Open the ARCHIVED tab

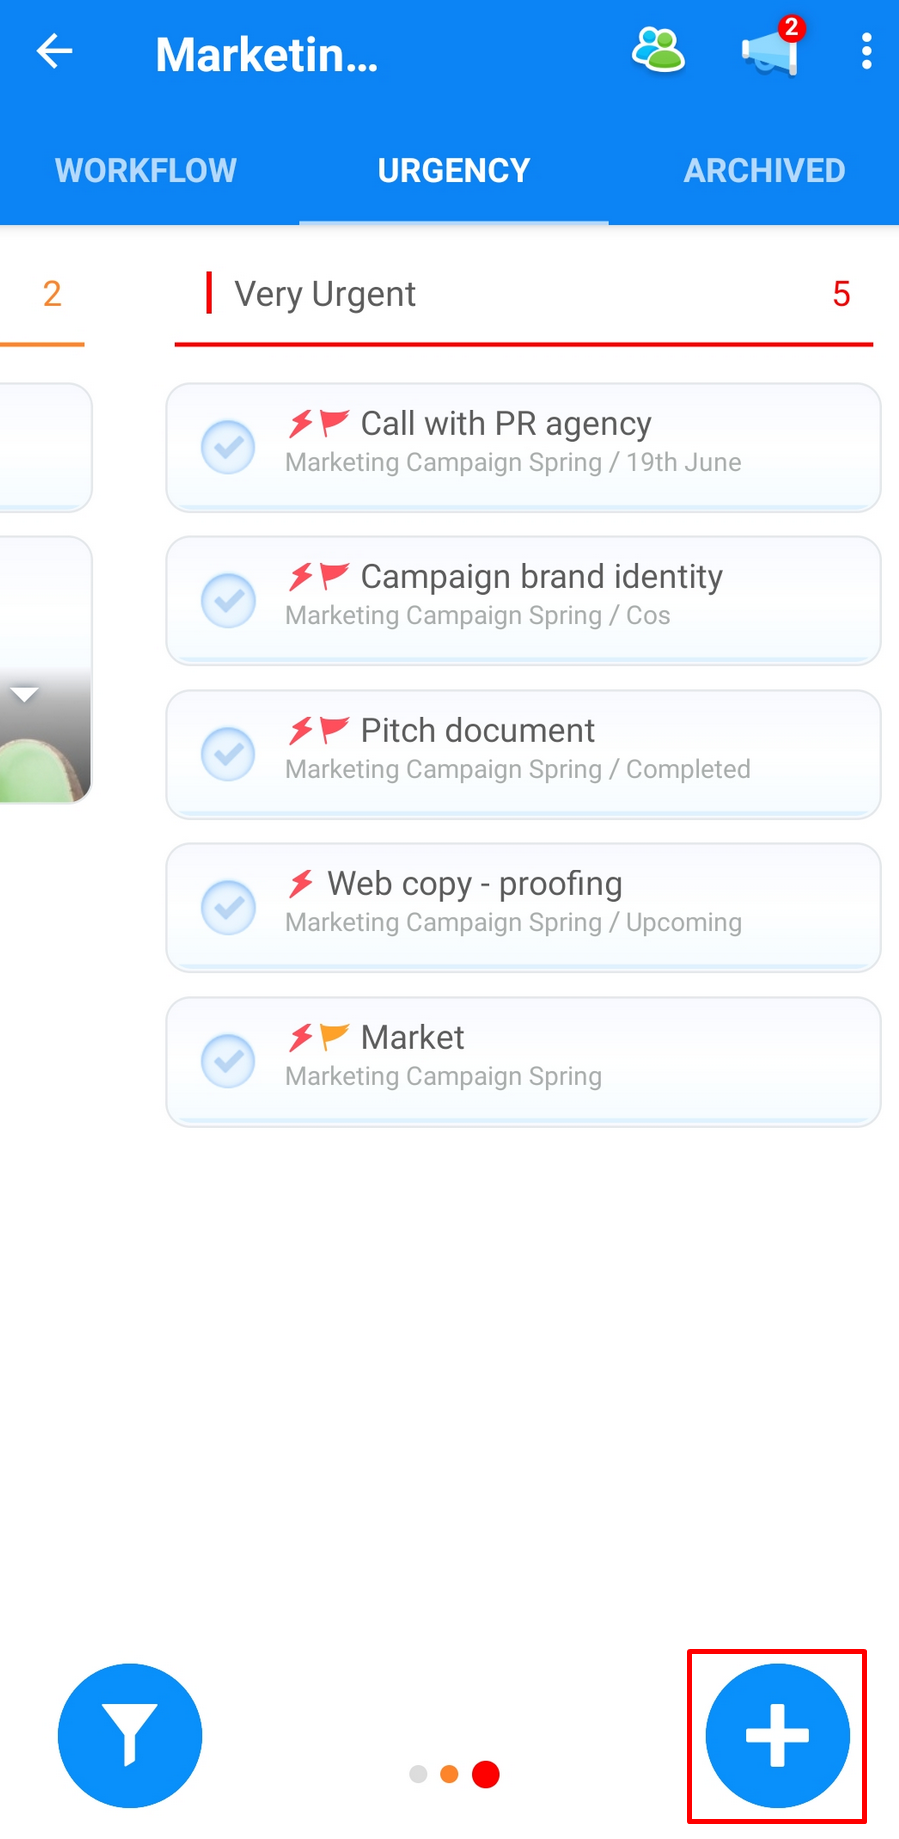pos(763,170)
